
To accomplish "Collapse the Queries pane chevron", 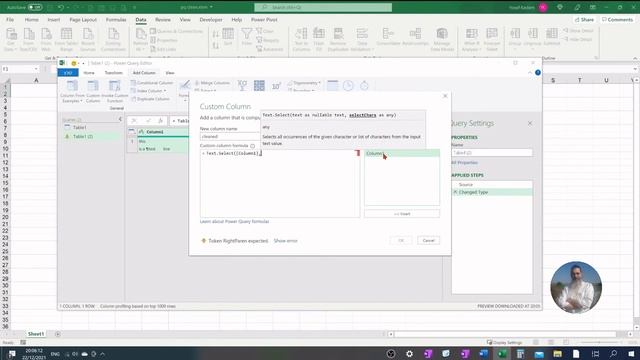I will [120, 119].
